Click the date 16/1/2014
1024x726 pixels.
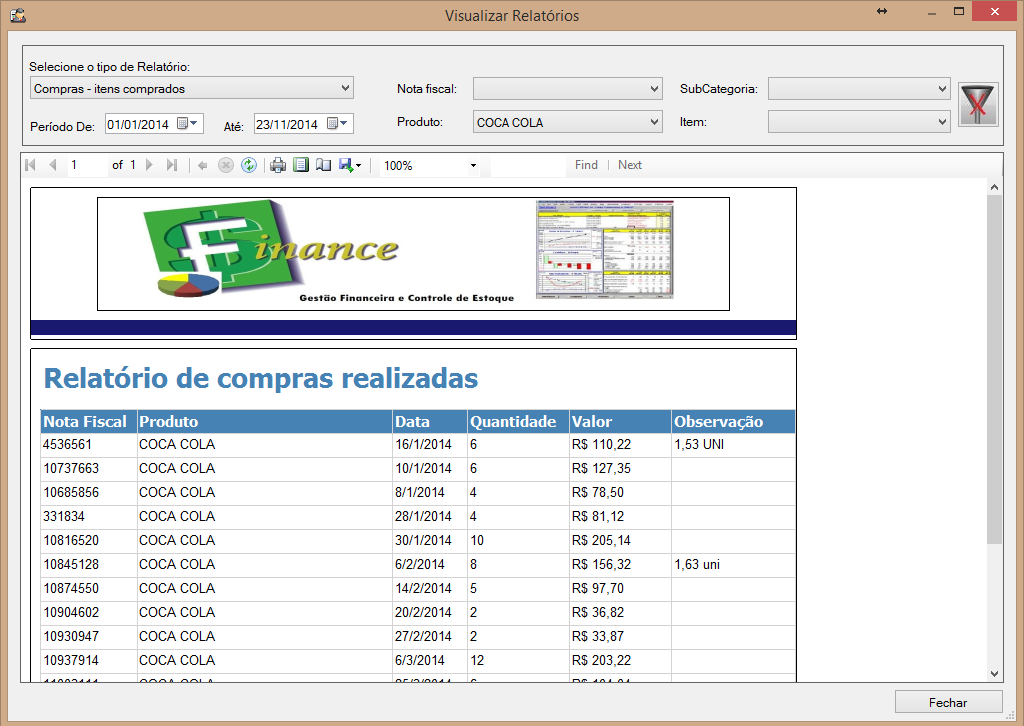click(x=423, y=445)
